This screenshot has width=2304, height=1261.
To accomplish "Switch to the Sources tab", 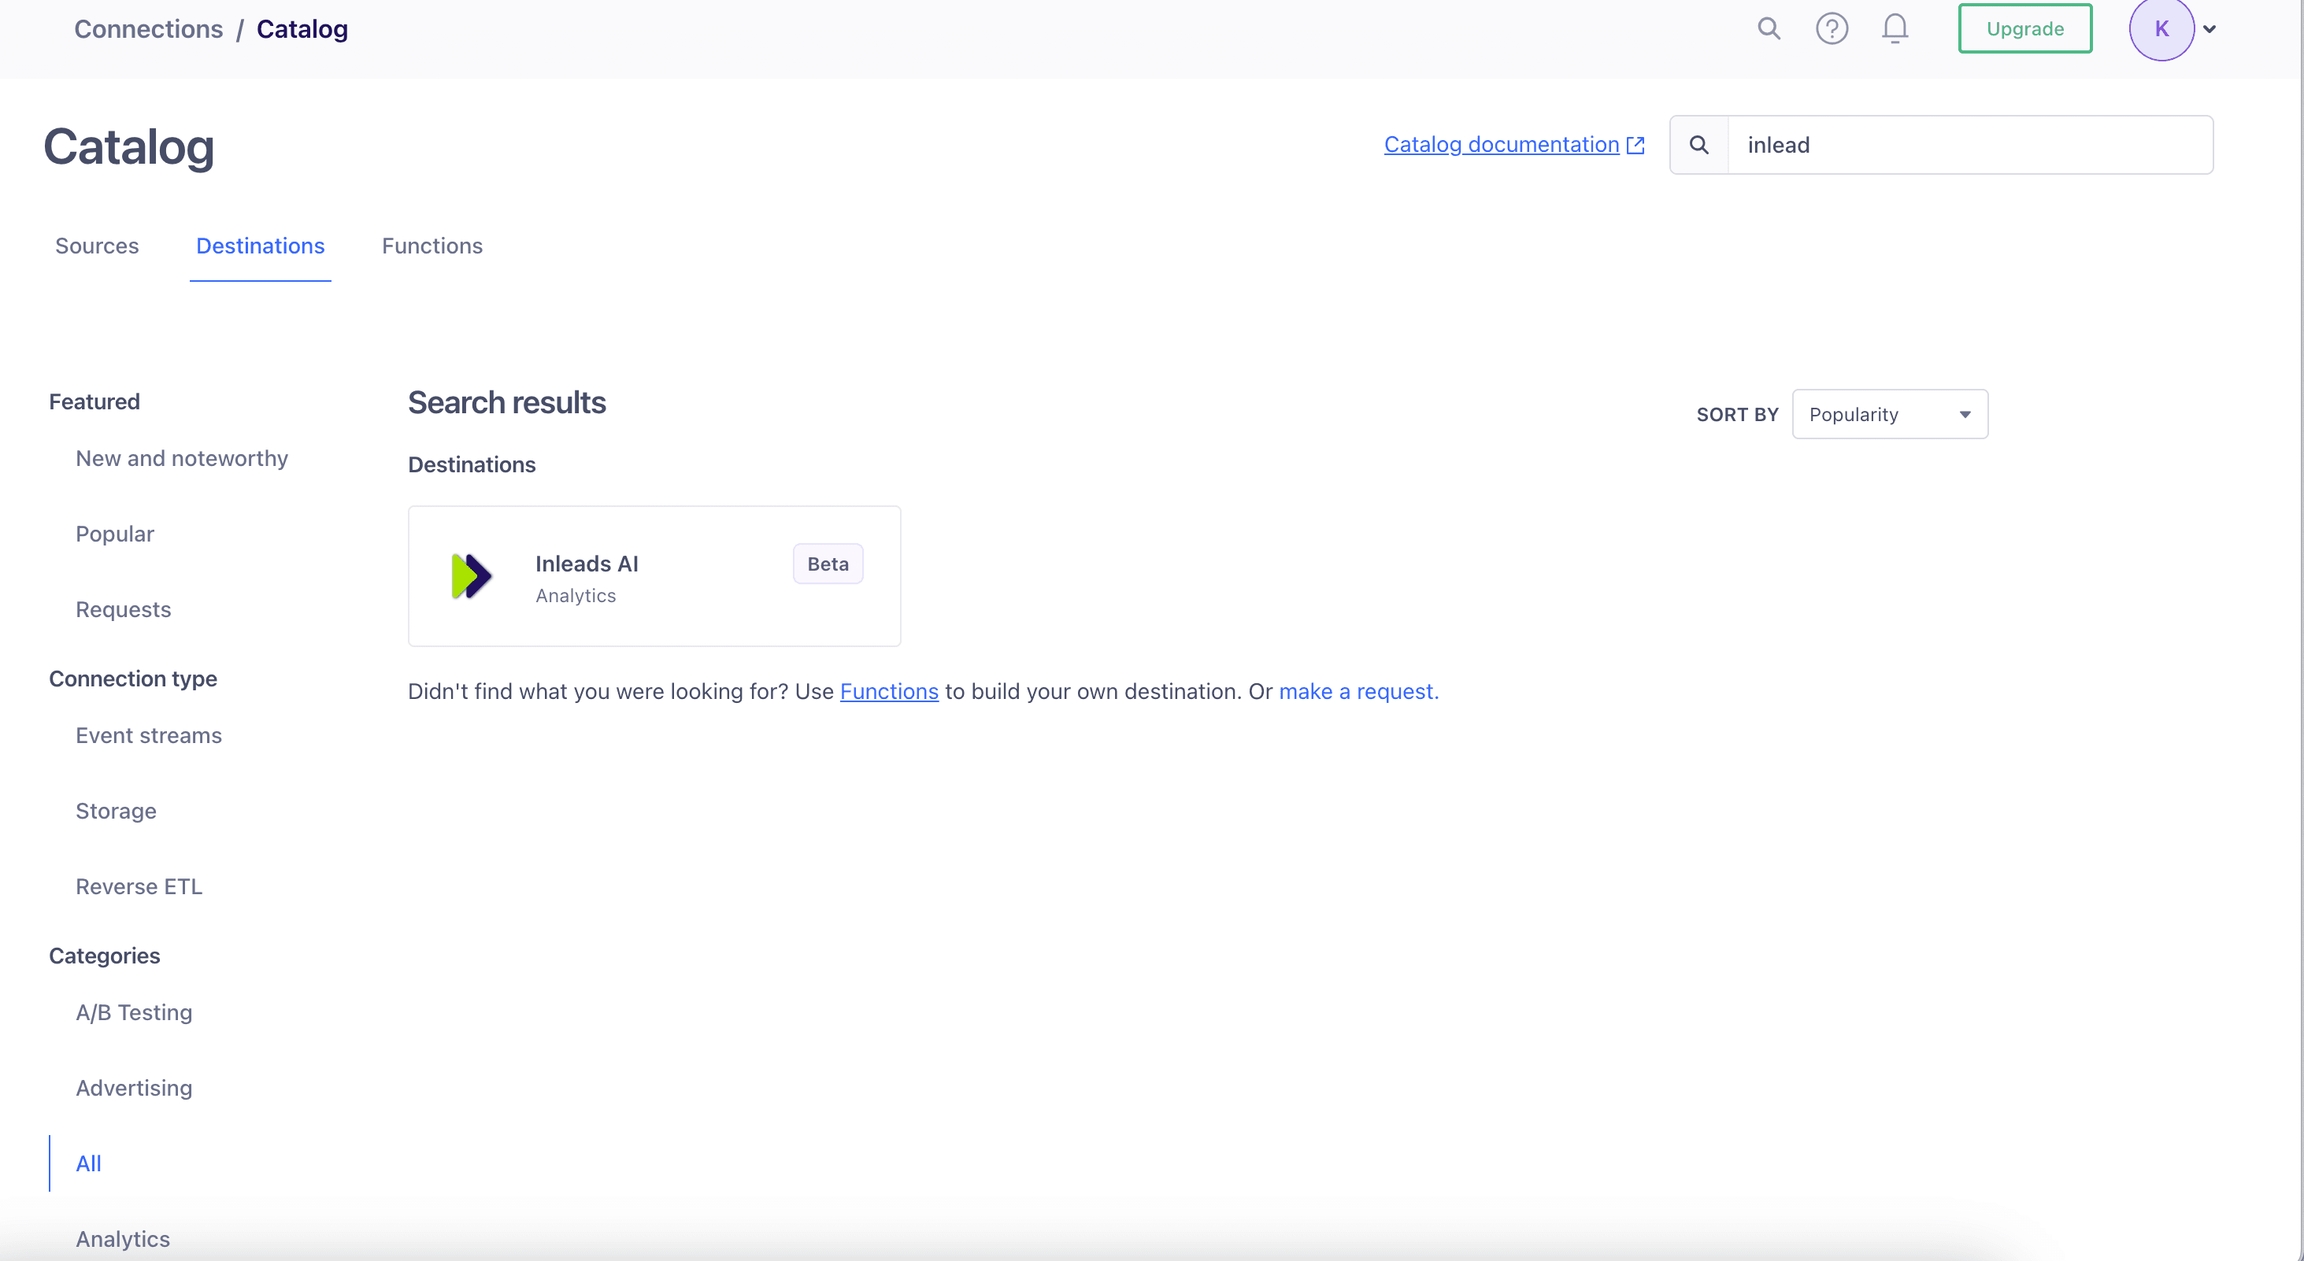I will pyautogui.click(x=97, y=246).
